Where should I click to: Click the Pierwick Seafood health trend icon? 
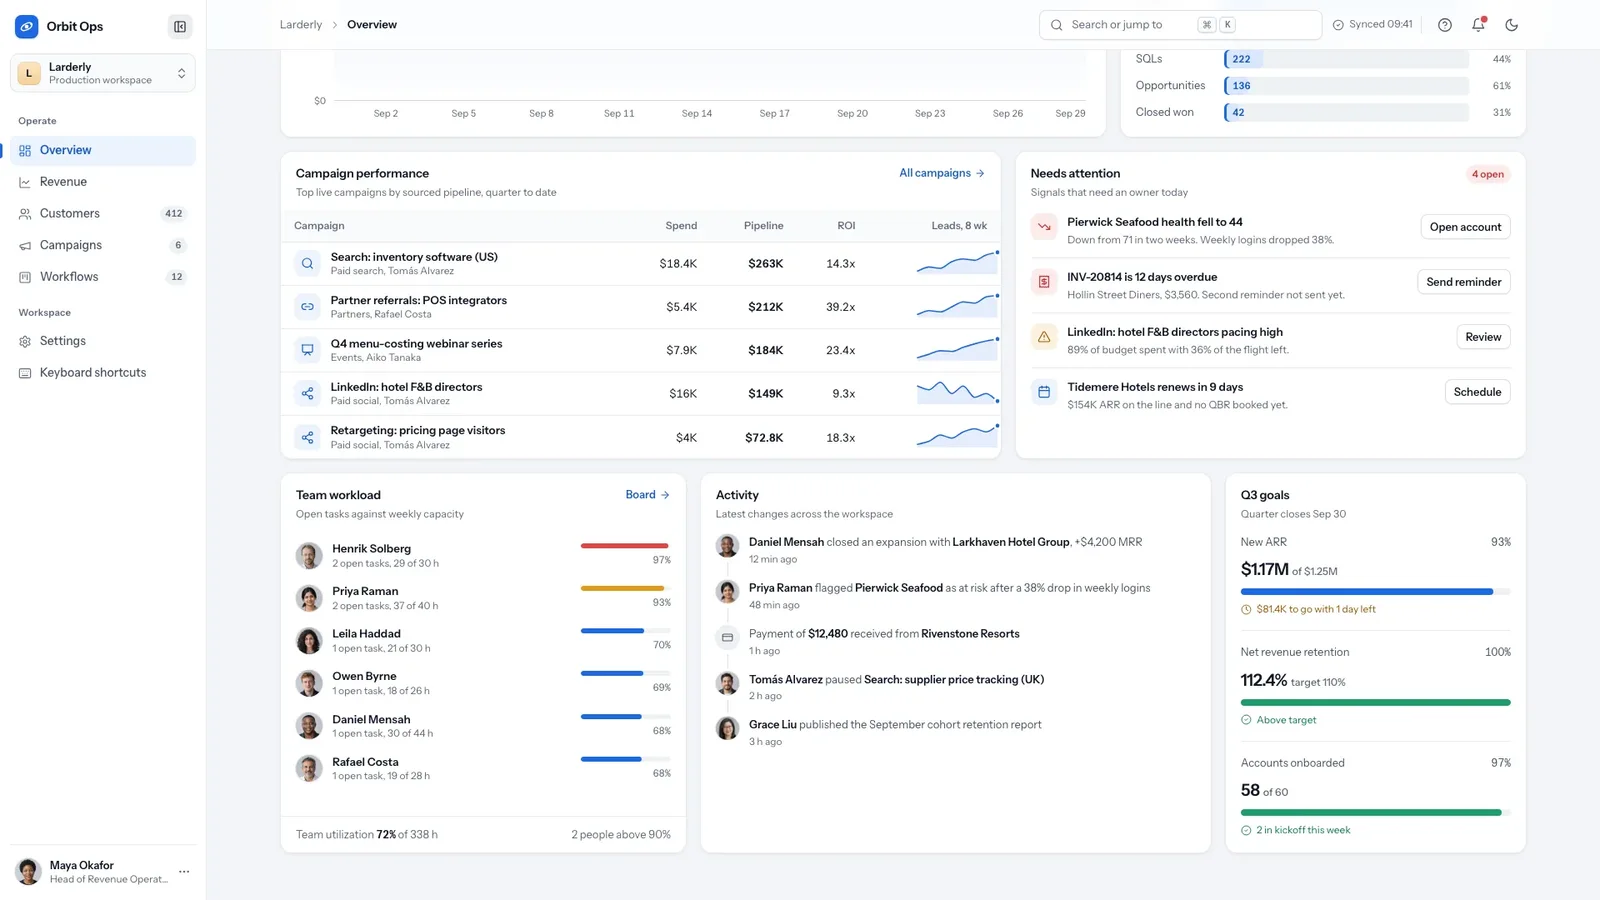pyautogui.click(x=1044, y=227)
